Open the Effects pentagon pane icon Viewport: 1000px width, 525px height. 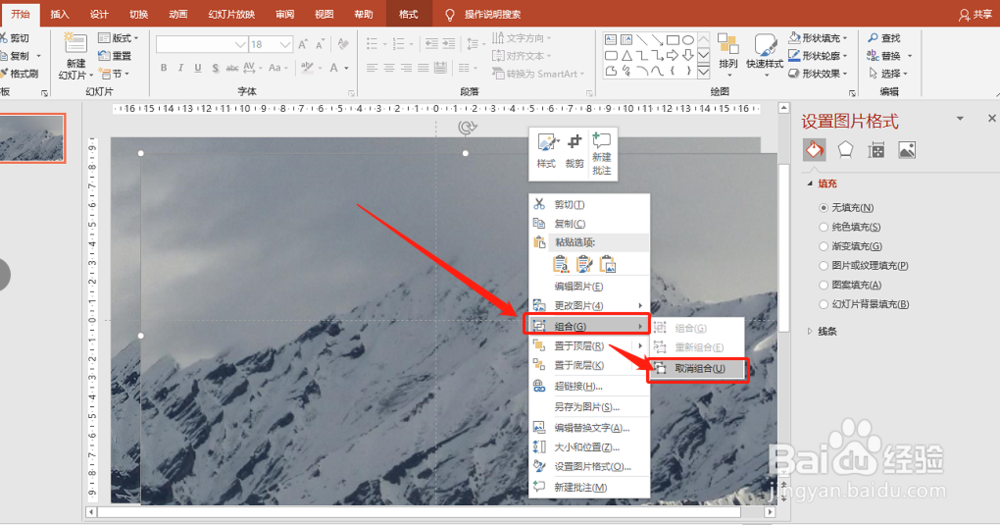coord(845,150)
